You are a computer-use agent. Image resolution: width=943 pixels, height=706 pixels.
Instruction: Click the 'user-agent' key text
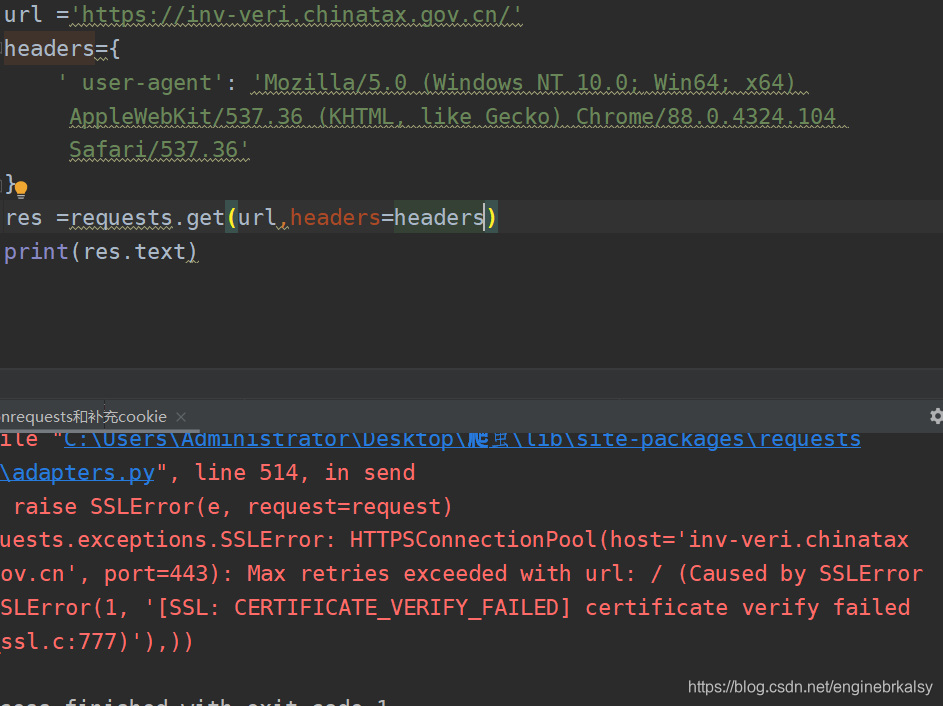(141, 83)
